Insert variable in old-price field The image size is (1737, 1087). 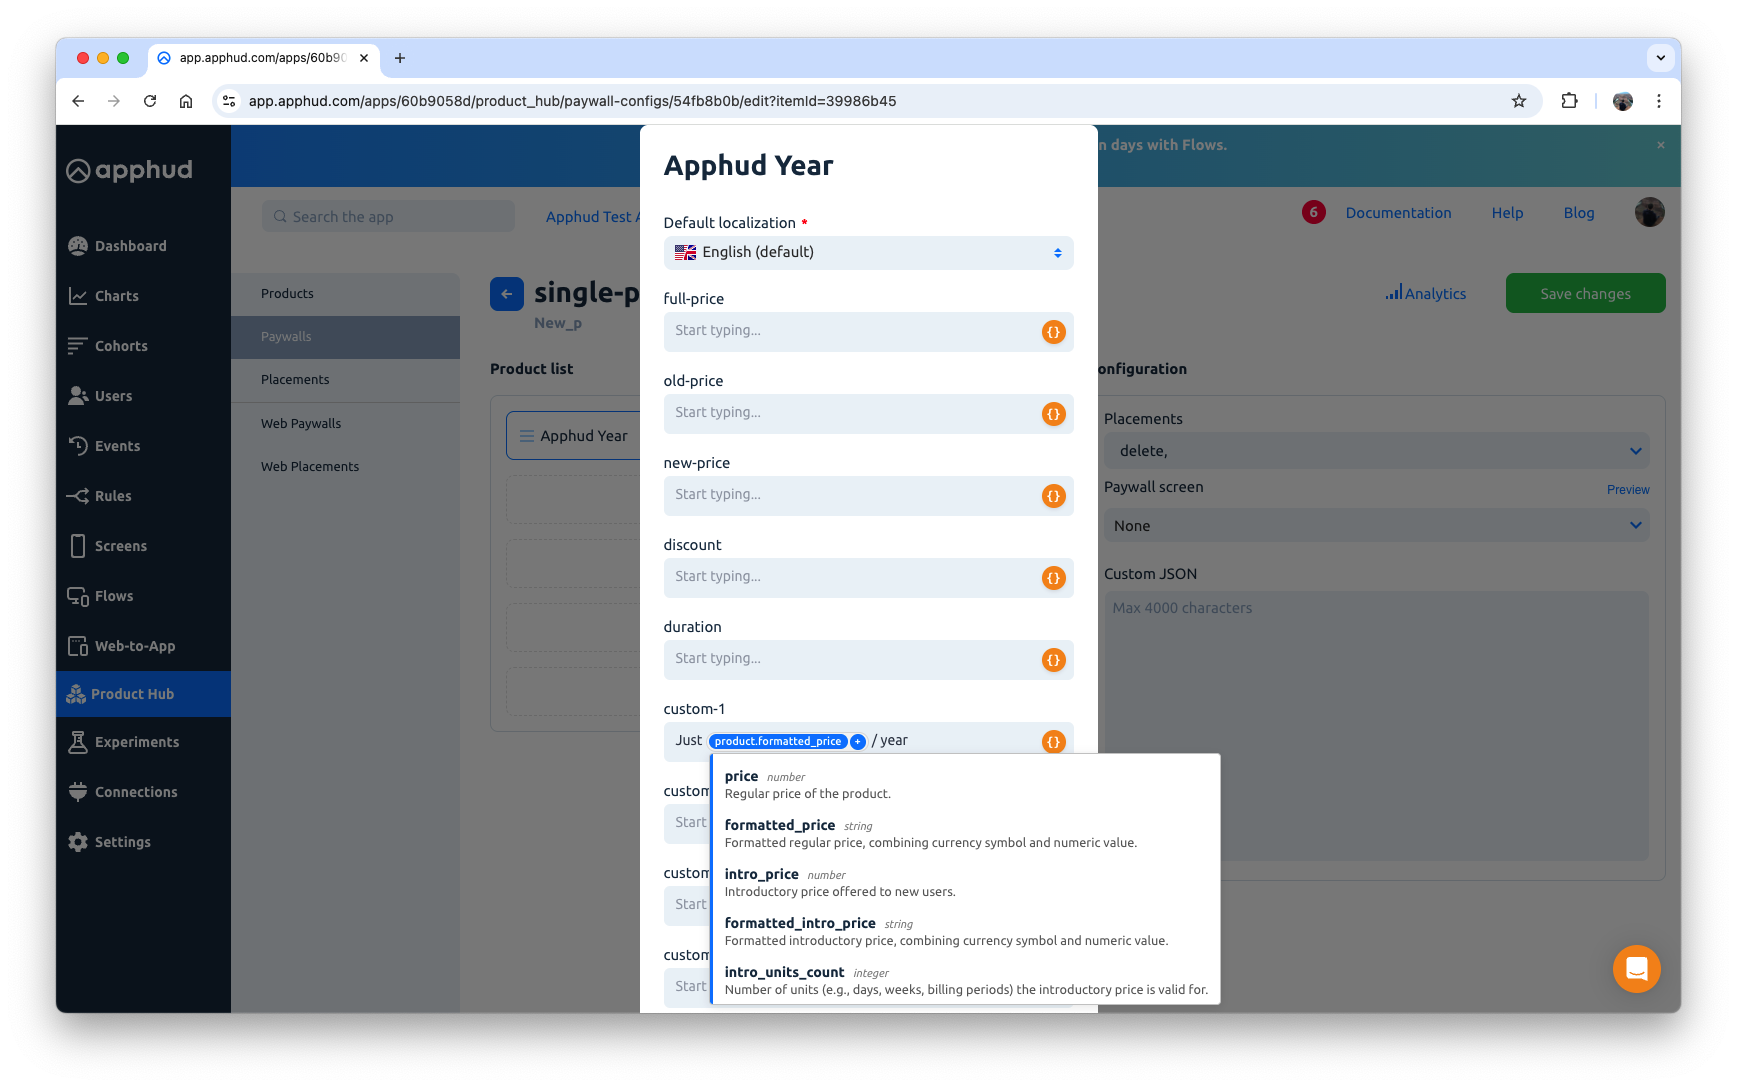pyautogui.click(x=1053, y=414)
